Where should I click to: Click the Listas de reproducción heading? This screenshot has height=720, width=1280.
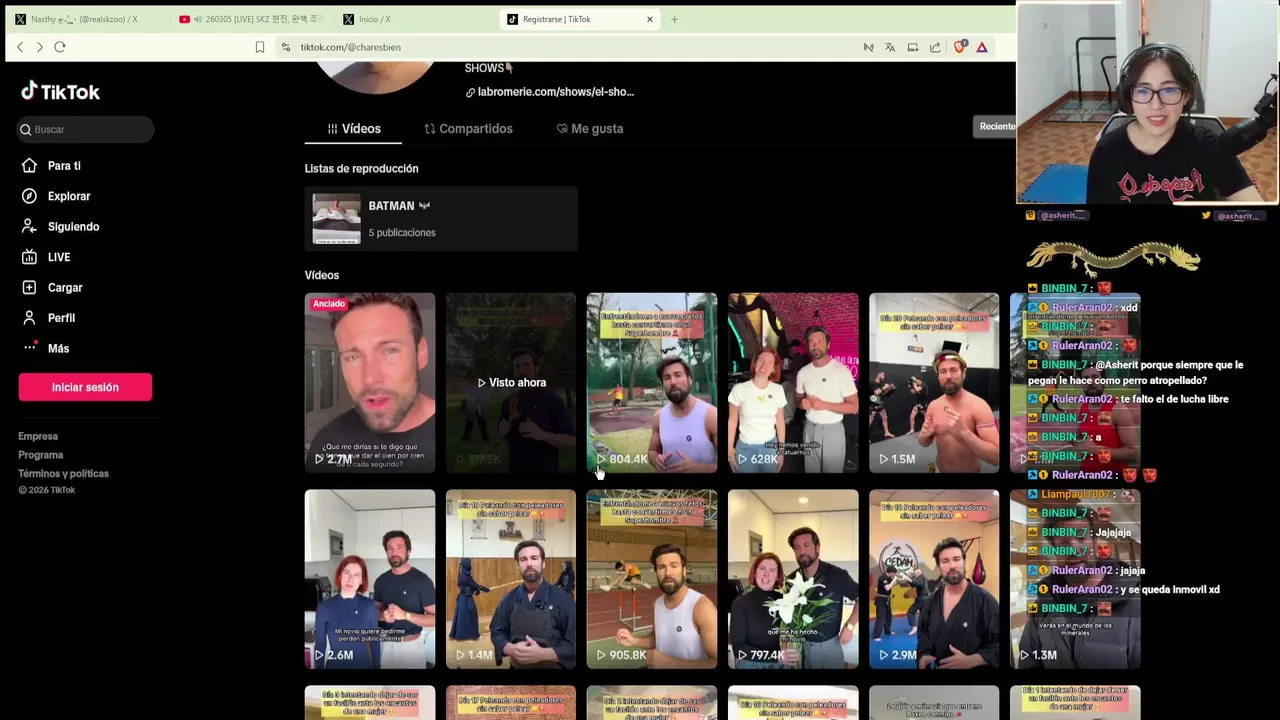click(x=361, y=169)
